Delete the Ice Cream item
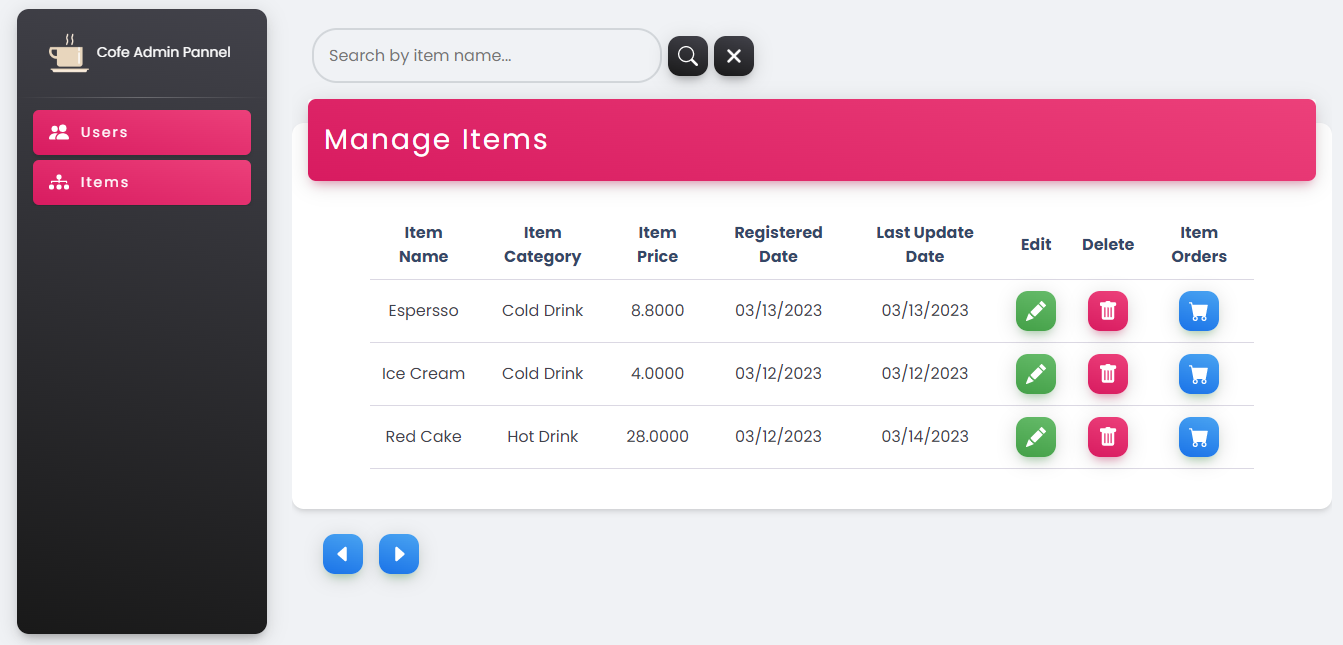 point(1107,374)
